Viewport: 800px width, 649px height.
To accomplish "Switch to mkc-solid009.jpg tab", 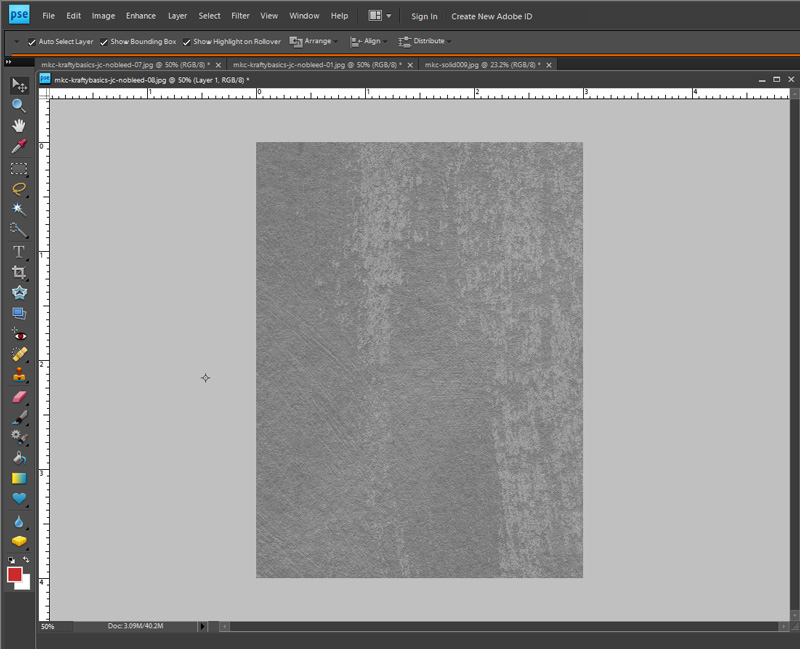I will pos(483,65).
